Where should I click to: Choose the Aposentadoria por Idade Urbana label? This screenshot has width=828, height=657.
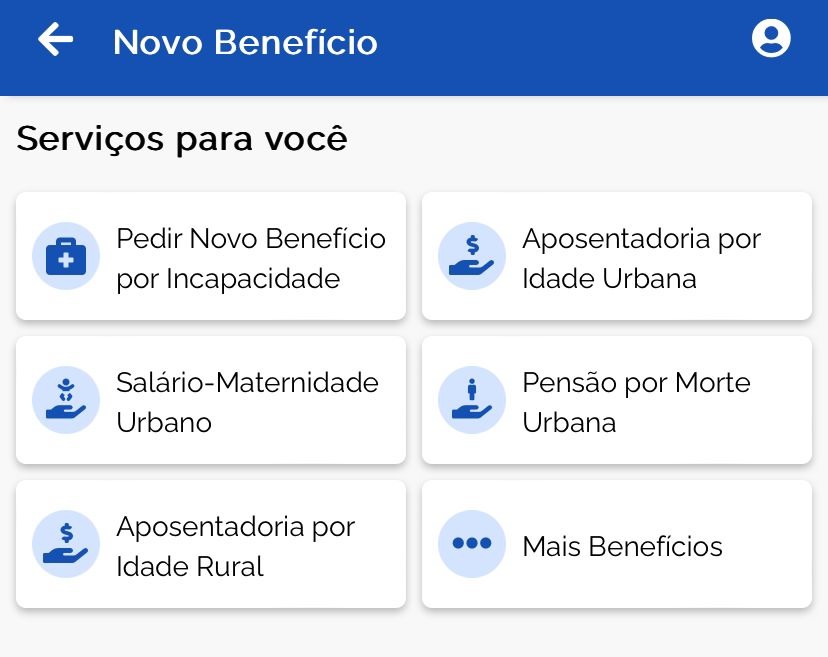click(x=641, y=258)
